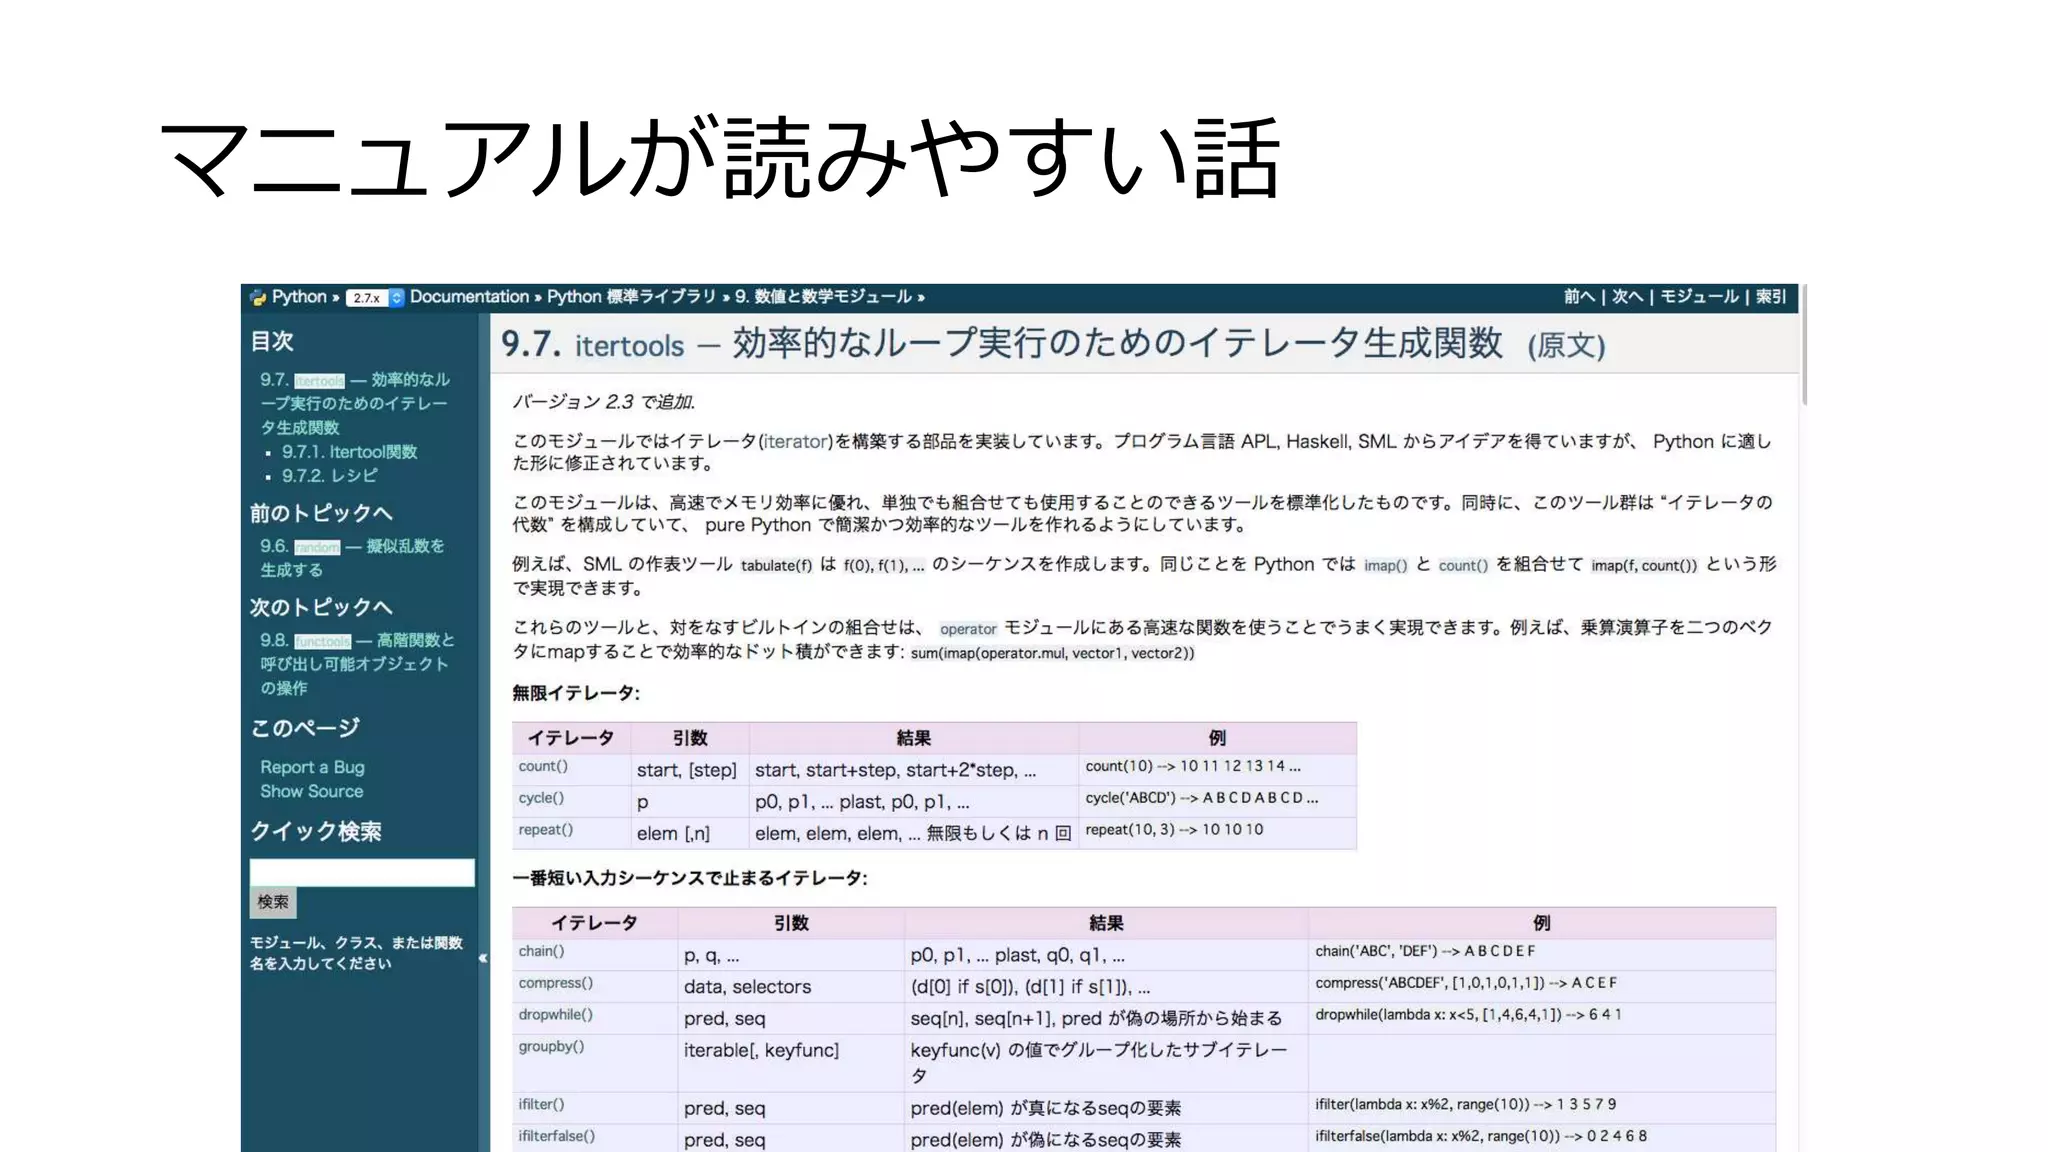Click the Python breadcrumb link
The width and height of the screenshot is (2048, 1152).
tap(299, 297)
